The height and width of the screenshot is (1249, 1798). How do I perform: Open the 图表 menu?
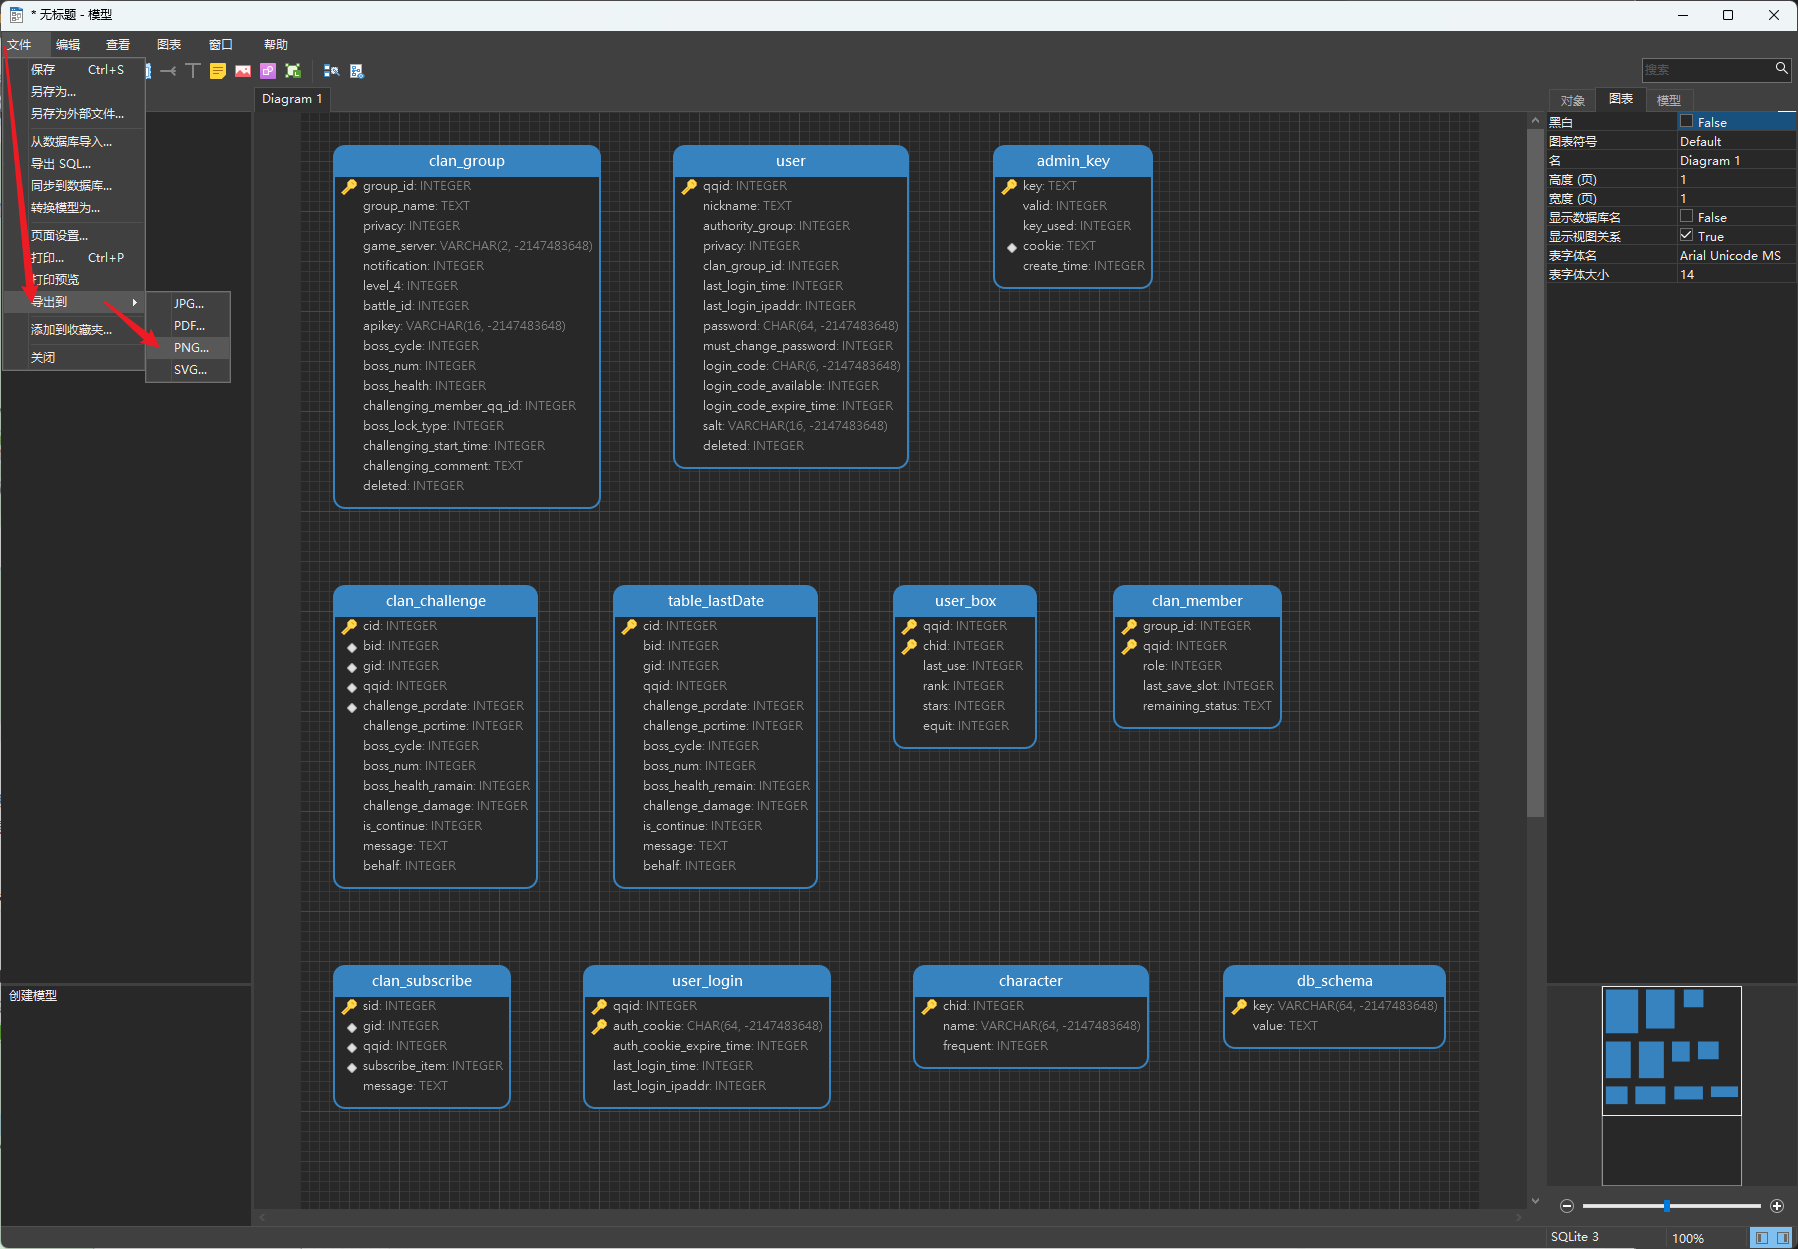169,44
